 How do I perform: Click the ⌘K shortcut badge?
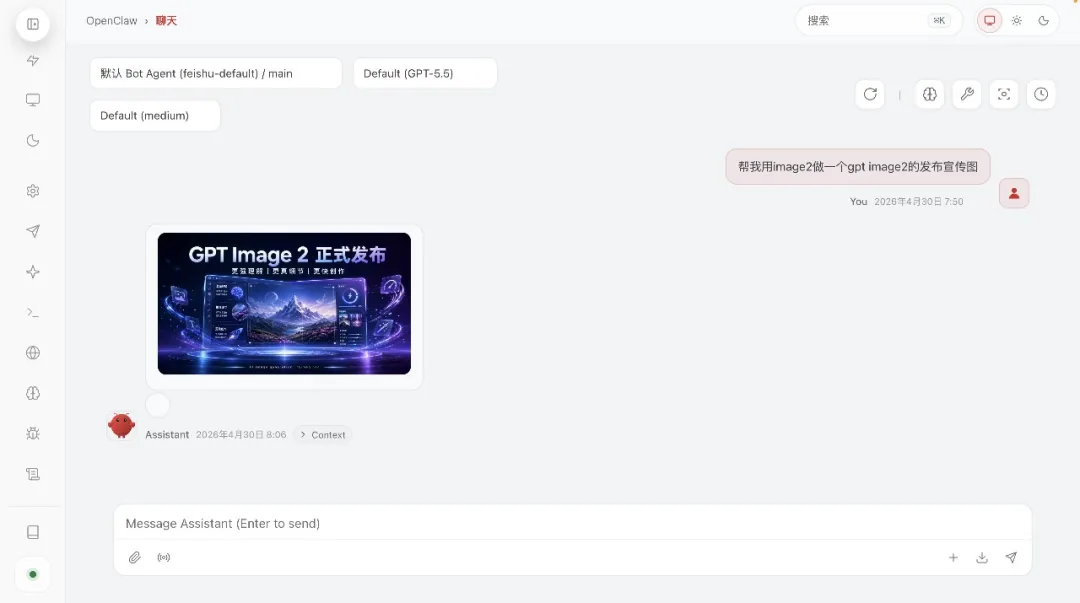[x=939, y=21]
